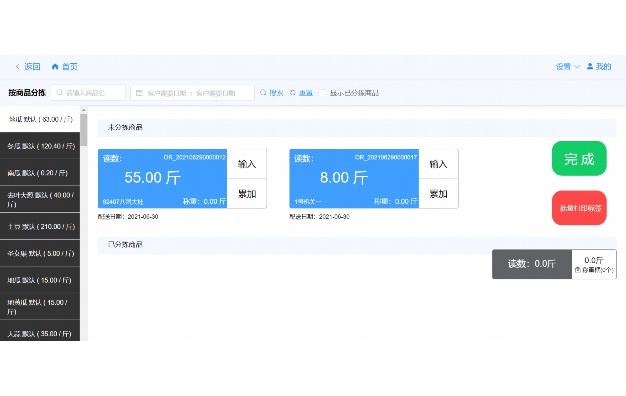This screenshot has height=396, width=626.
Task: Click order number OR_20210629000017
Action: (386, 157)
